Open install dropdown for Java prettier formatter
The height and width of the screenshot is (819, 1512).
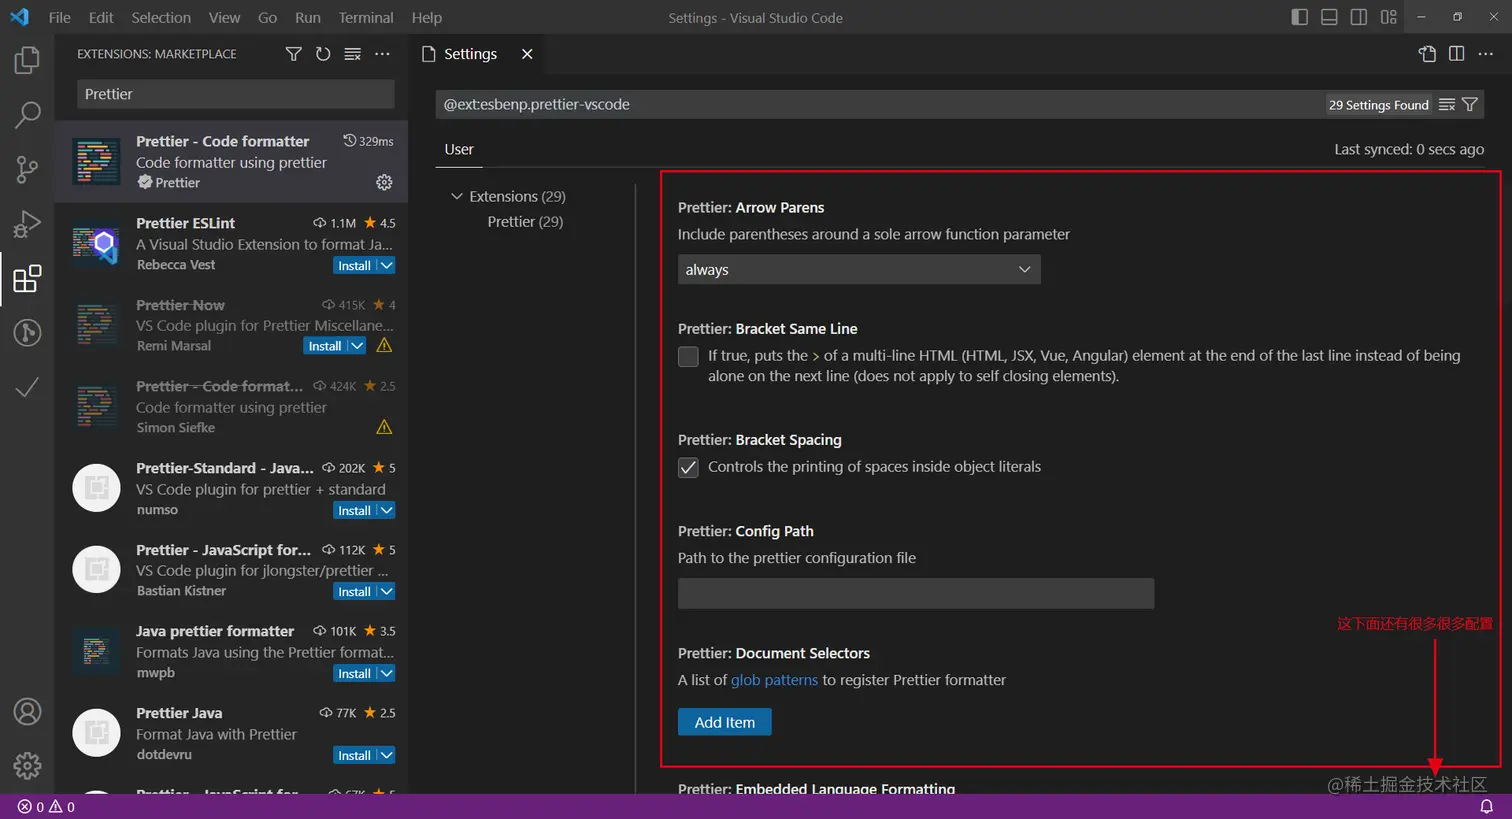pyautogui.click(x=386, y=673)
